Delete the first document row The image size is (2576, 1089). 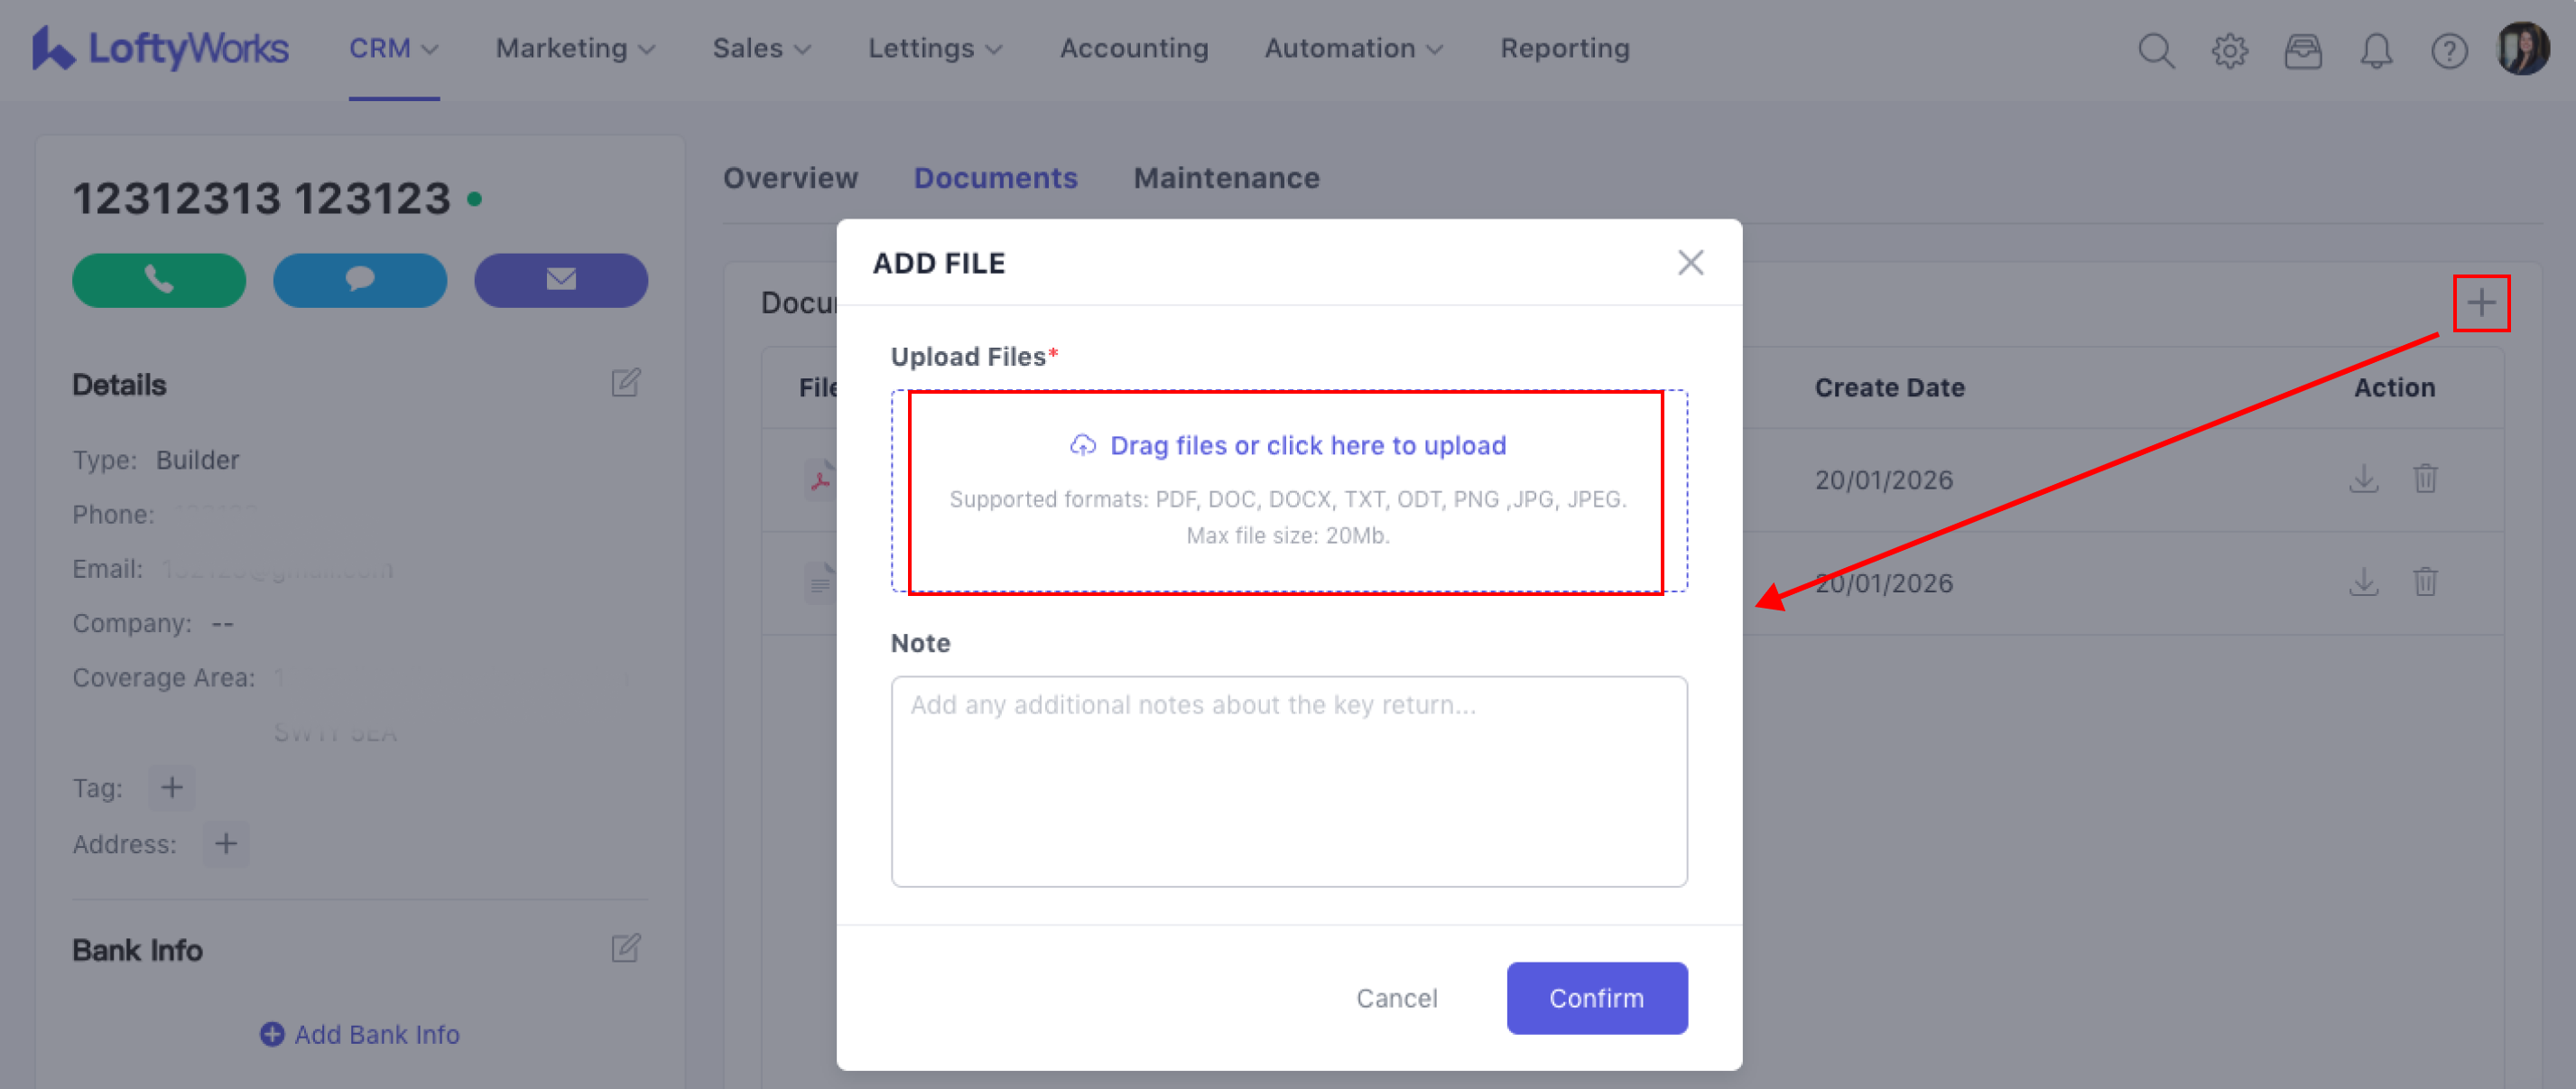2424,479
